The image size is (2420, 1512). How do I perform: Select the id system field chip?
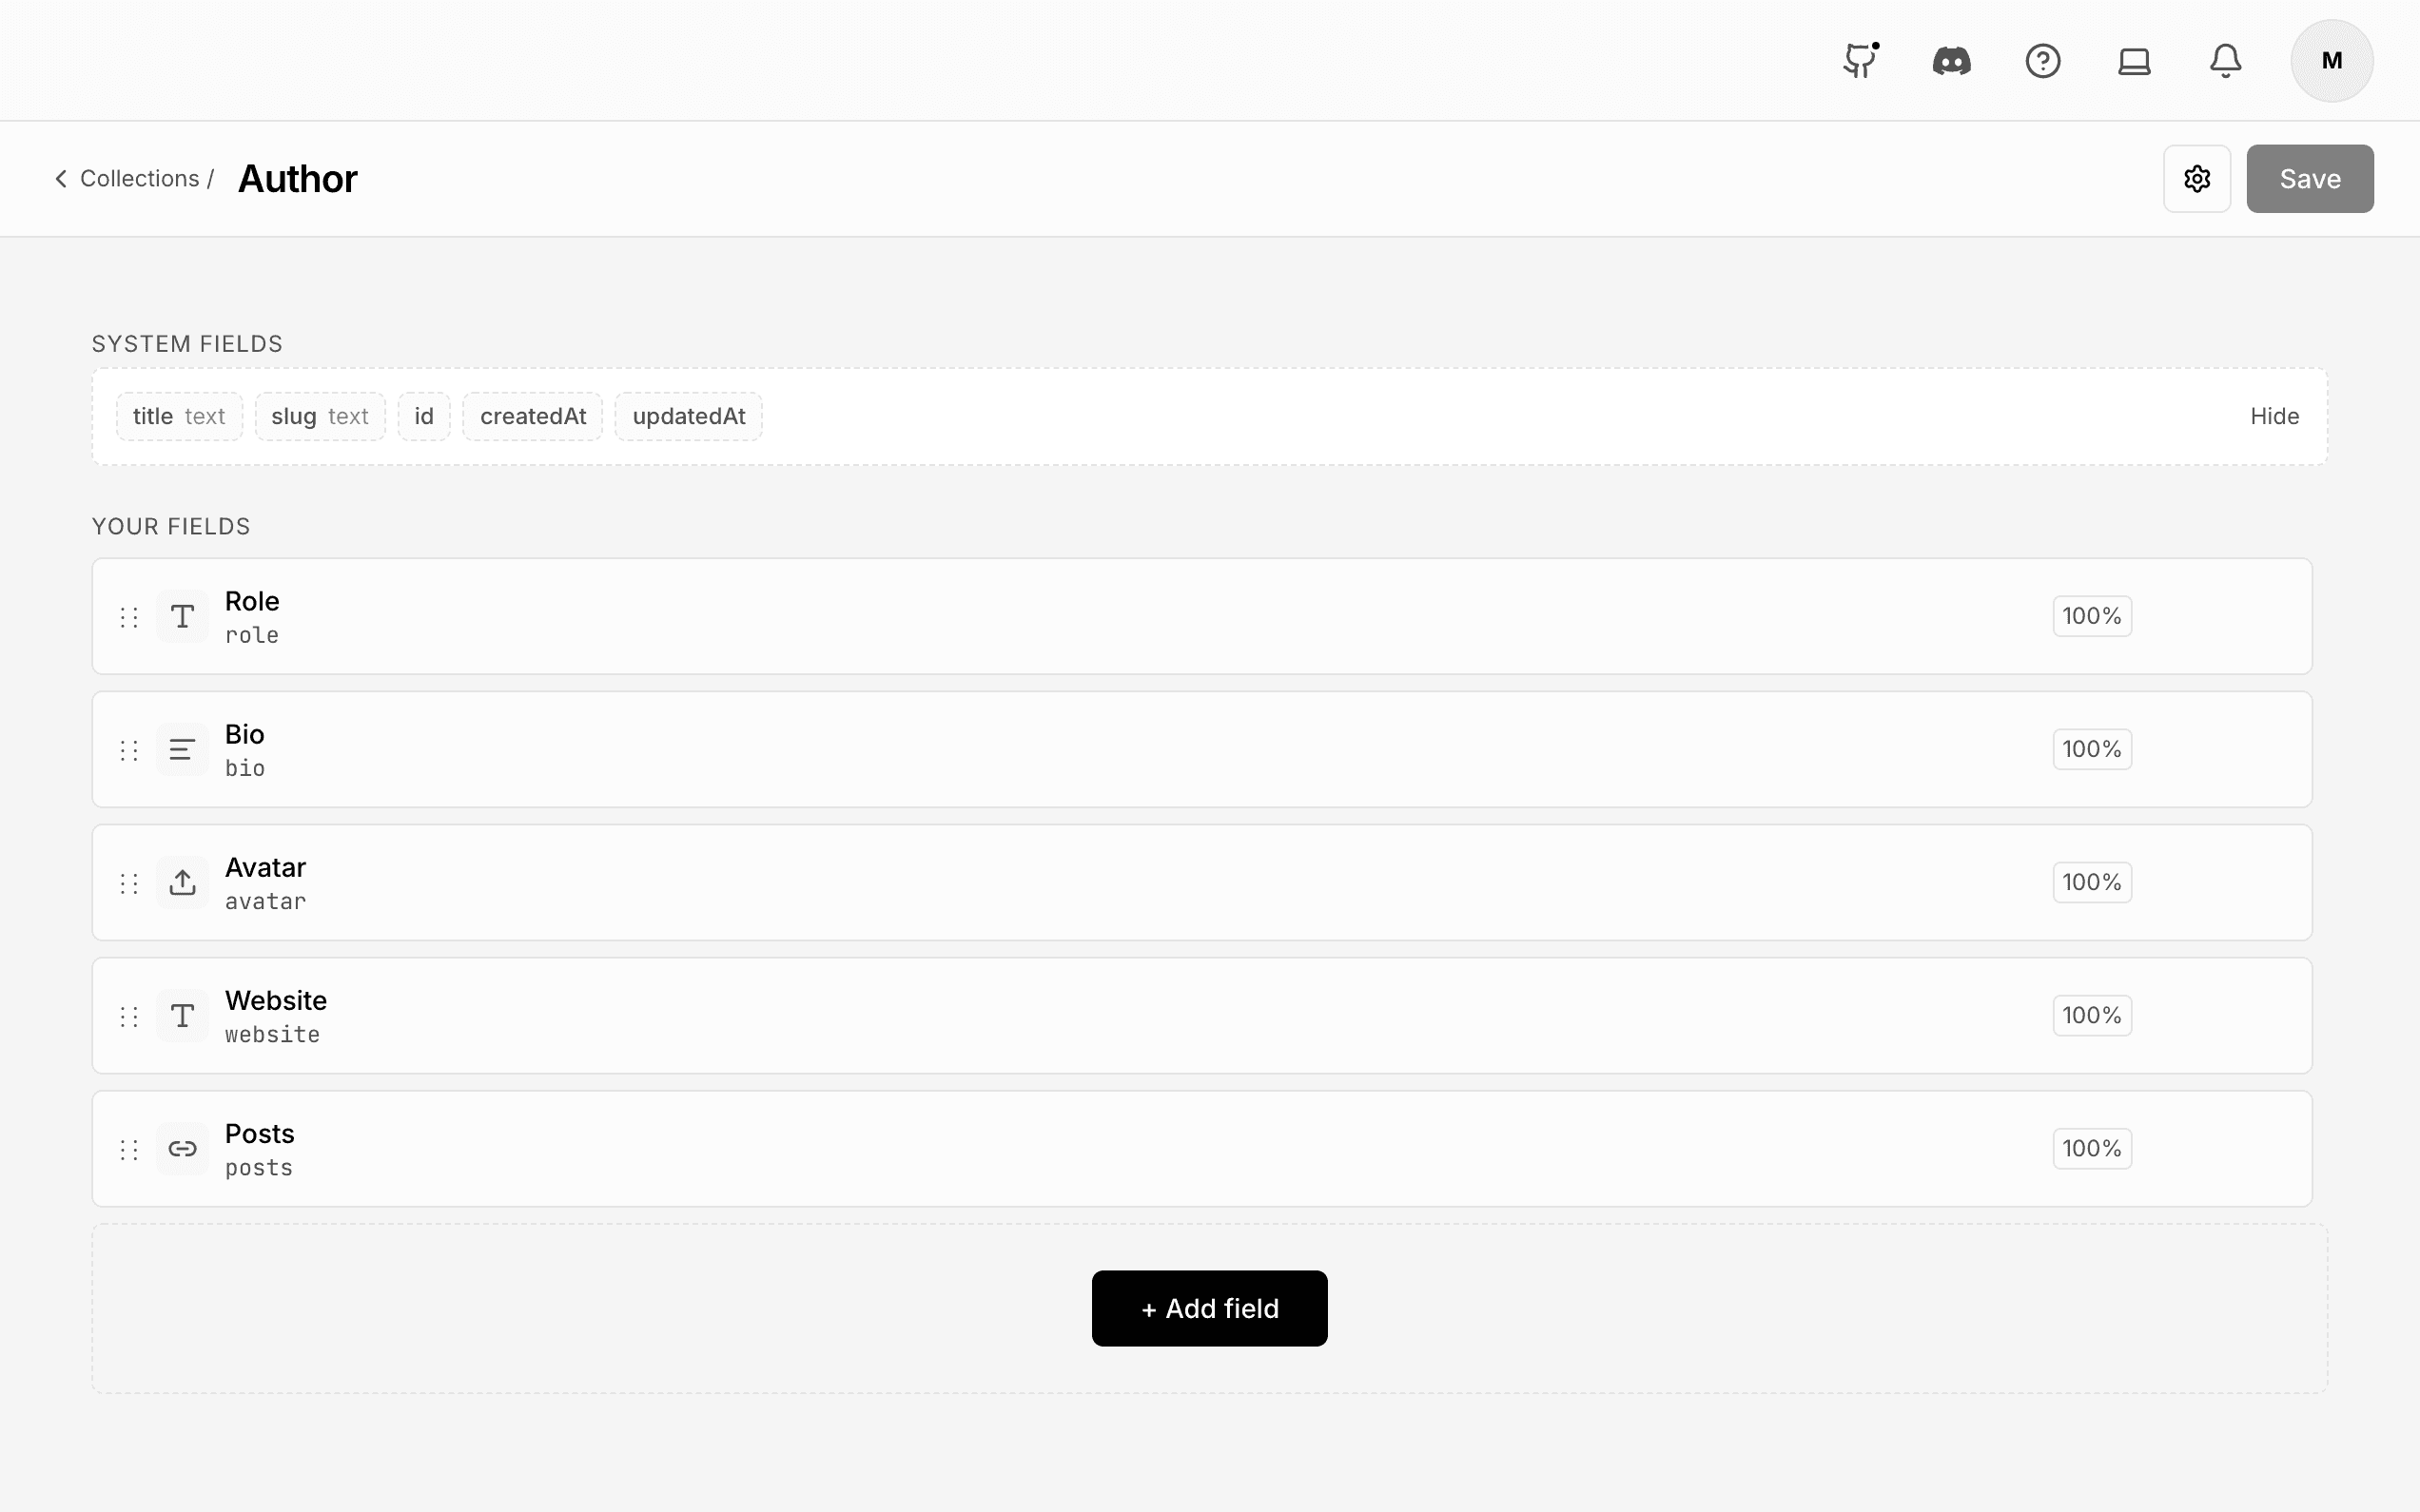pos(424,416)
